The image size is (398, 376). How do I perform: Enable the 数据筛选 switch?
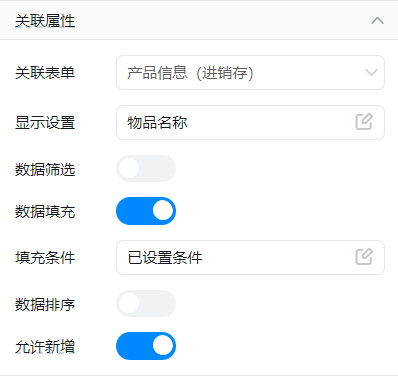tap(146, 168)
